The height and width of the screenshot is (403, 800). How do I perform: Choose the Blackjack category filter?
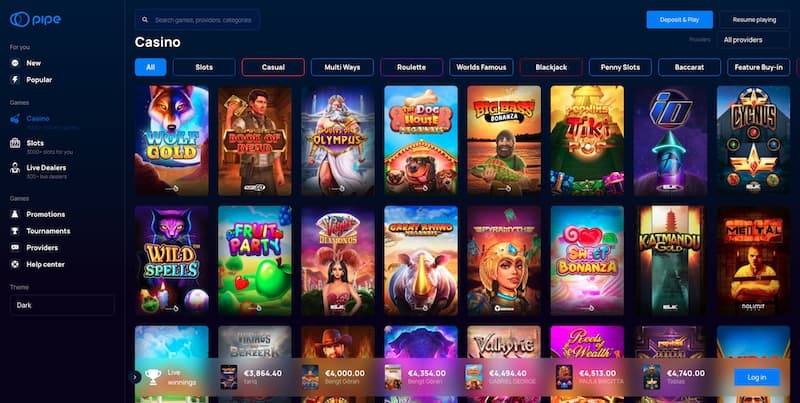[x=551, y=67]
